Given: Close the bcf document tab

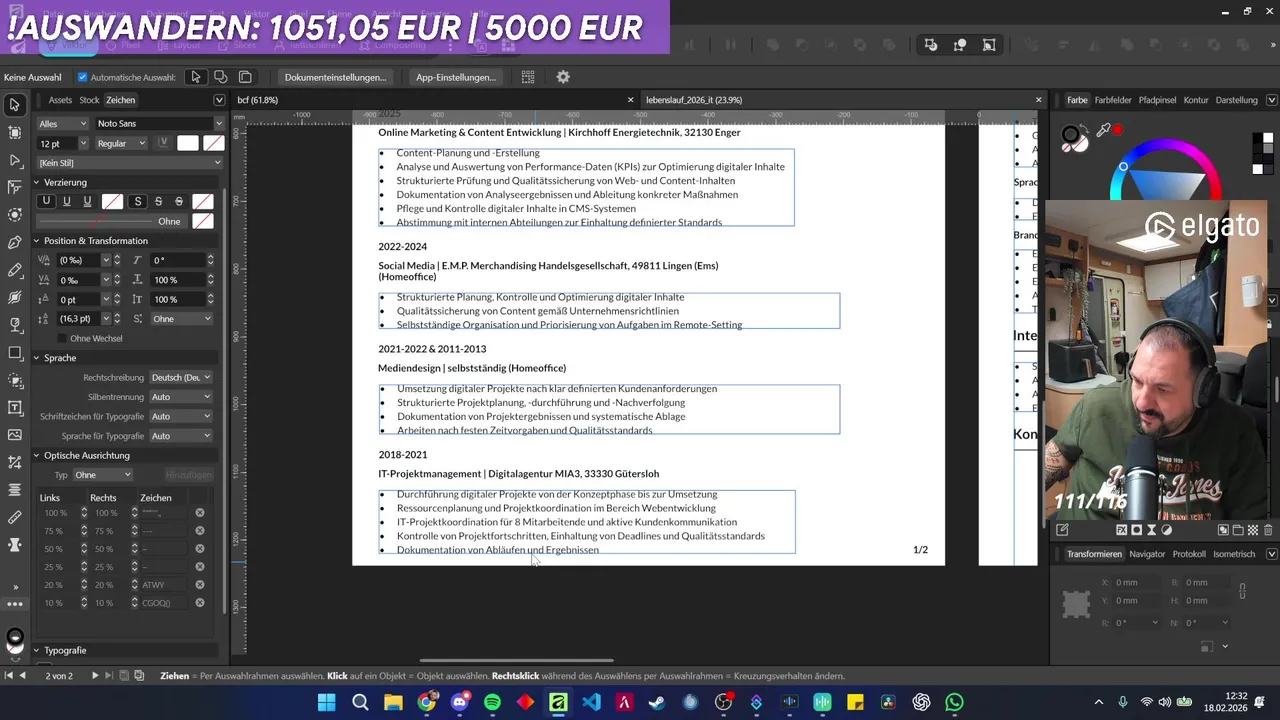Looking at the screenshot, I should (x=631, y=100).
